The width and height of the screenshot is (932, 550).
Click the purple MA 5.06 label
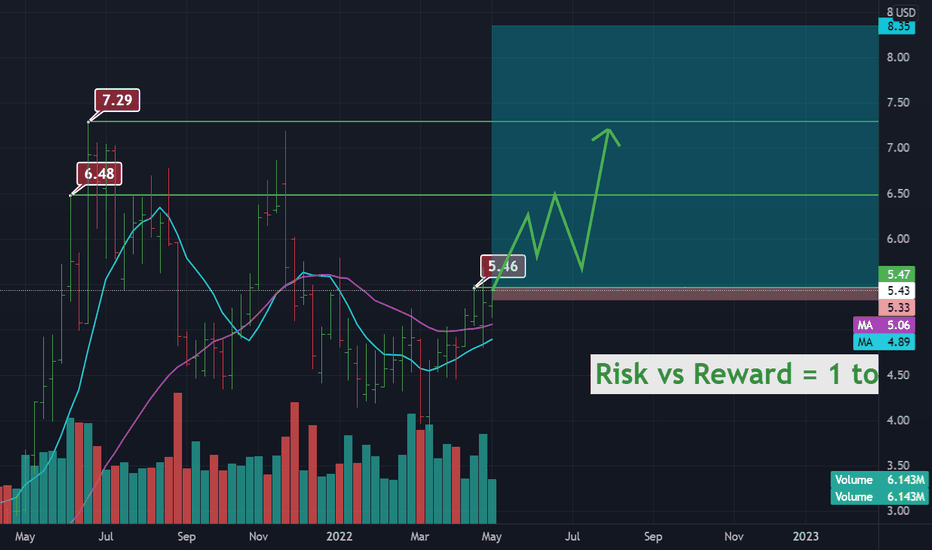pyautogui.click(x=883, y=325)
